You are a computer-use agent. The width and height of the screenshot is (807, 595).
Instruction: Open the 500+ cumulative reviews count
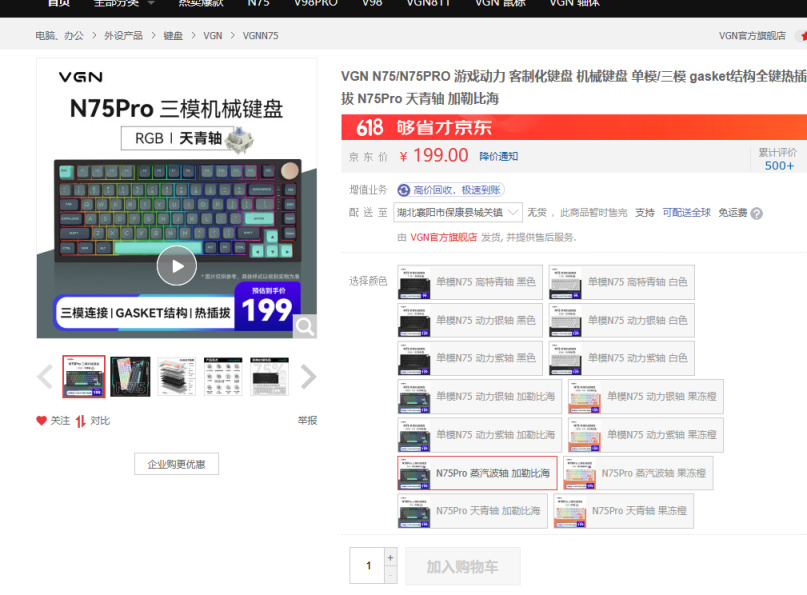779,166
